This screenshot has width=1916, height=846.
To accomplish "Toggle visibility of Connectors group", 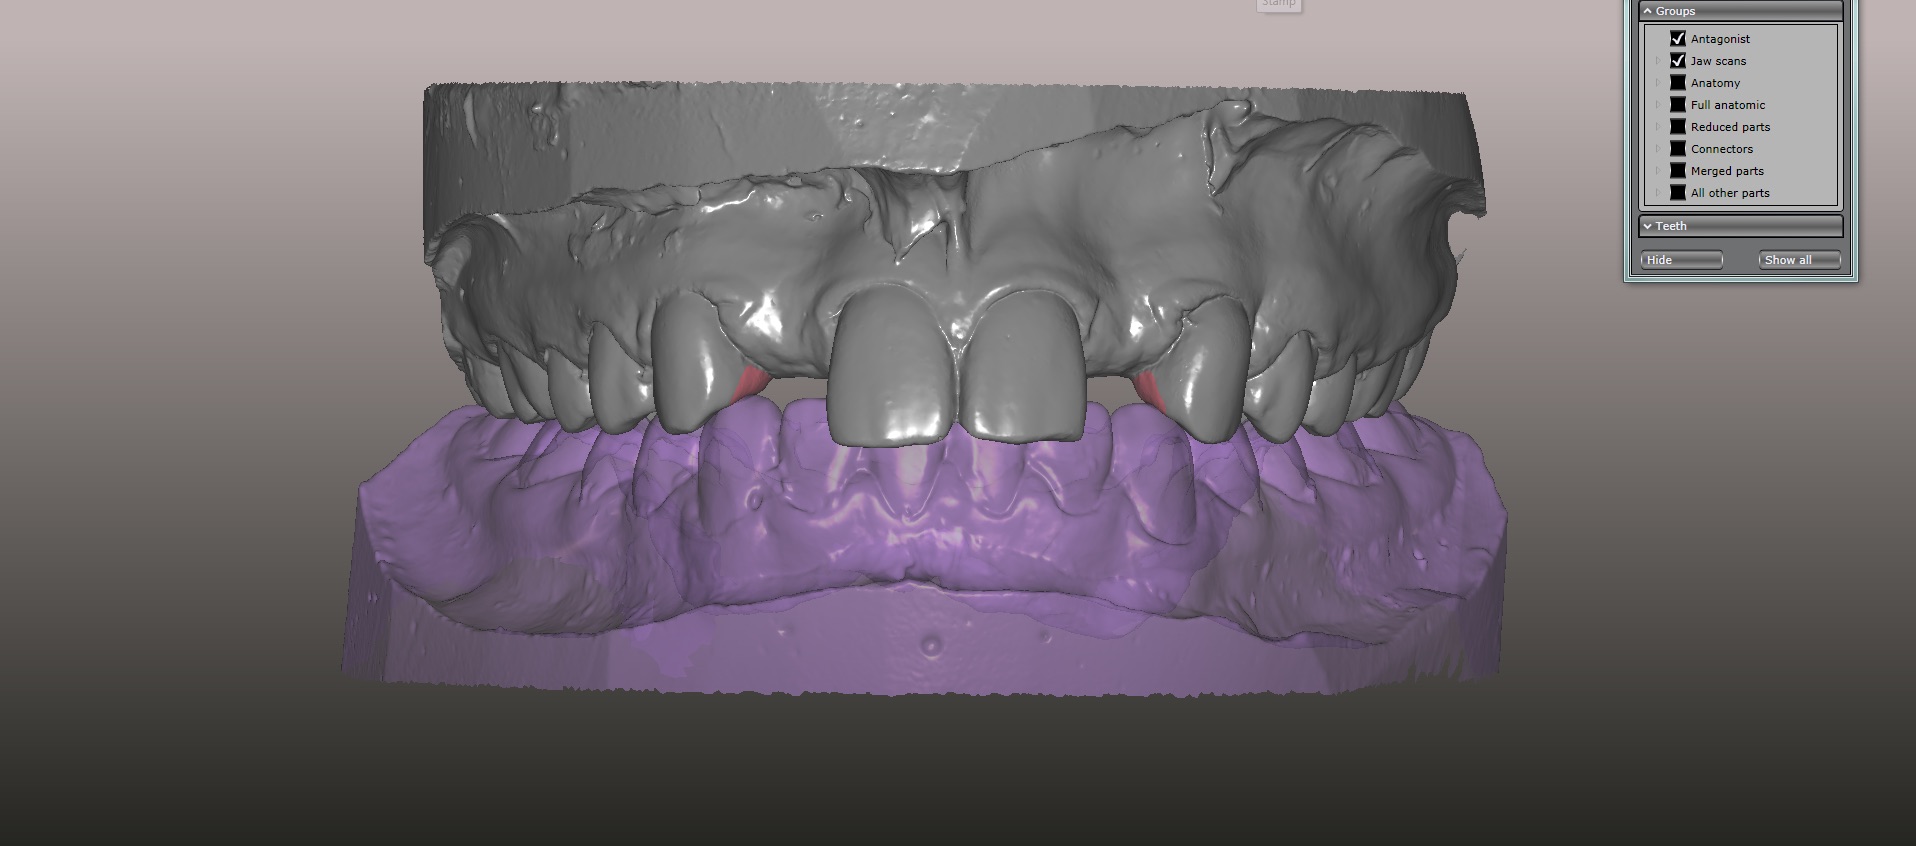I will click(1678, 149).
